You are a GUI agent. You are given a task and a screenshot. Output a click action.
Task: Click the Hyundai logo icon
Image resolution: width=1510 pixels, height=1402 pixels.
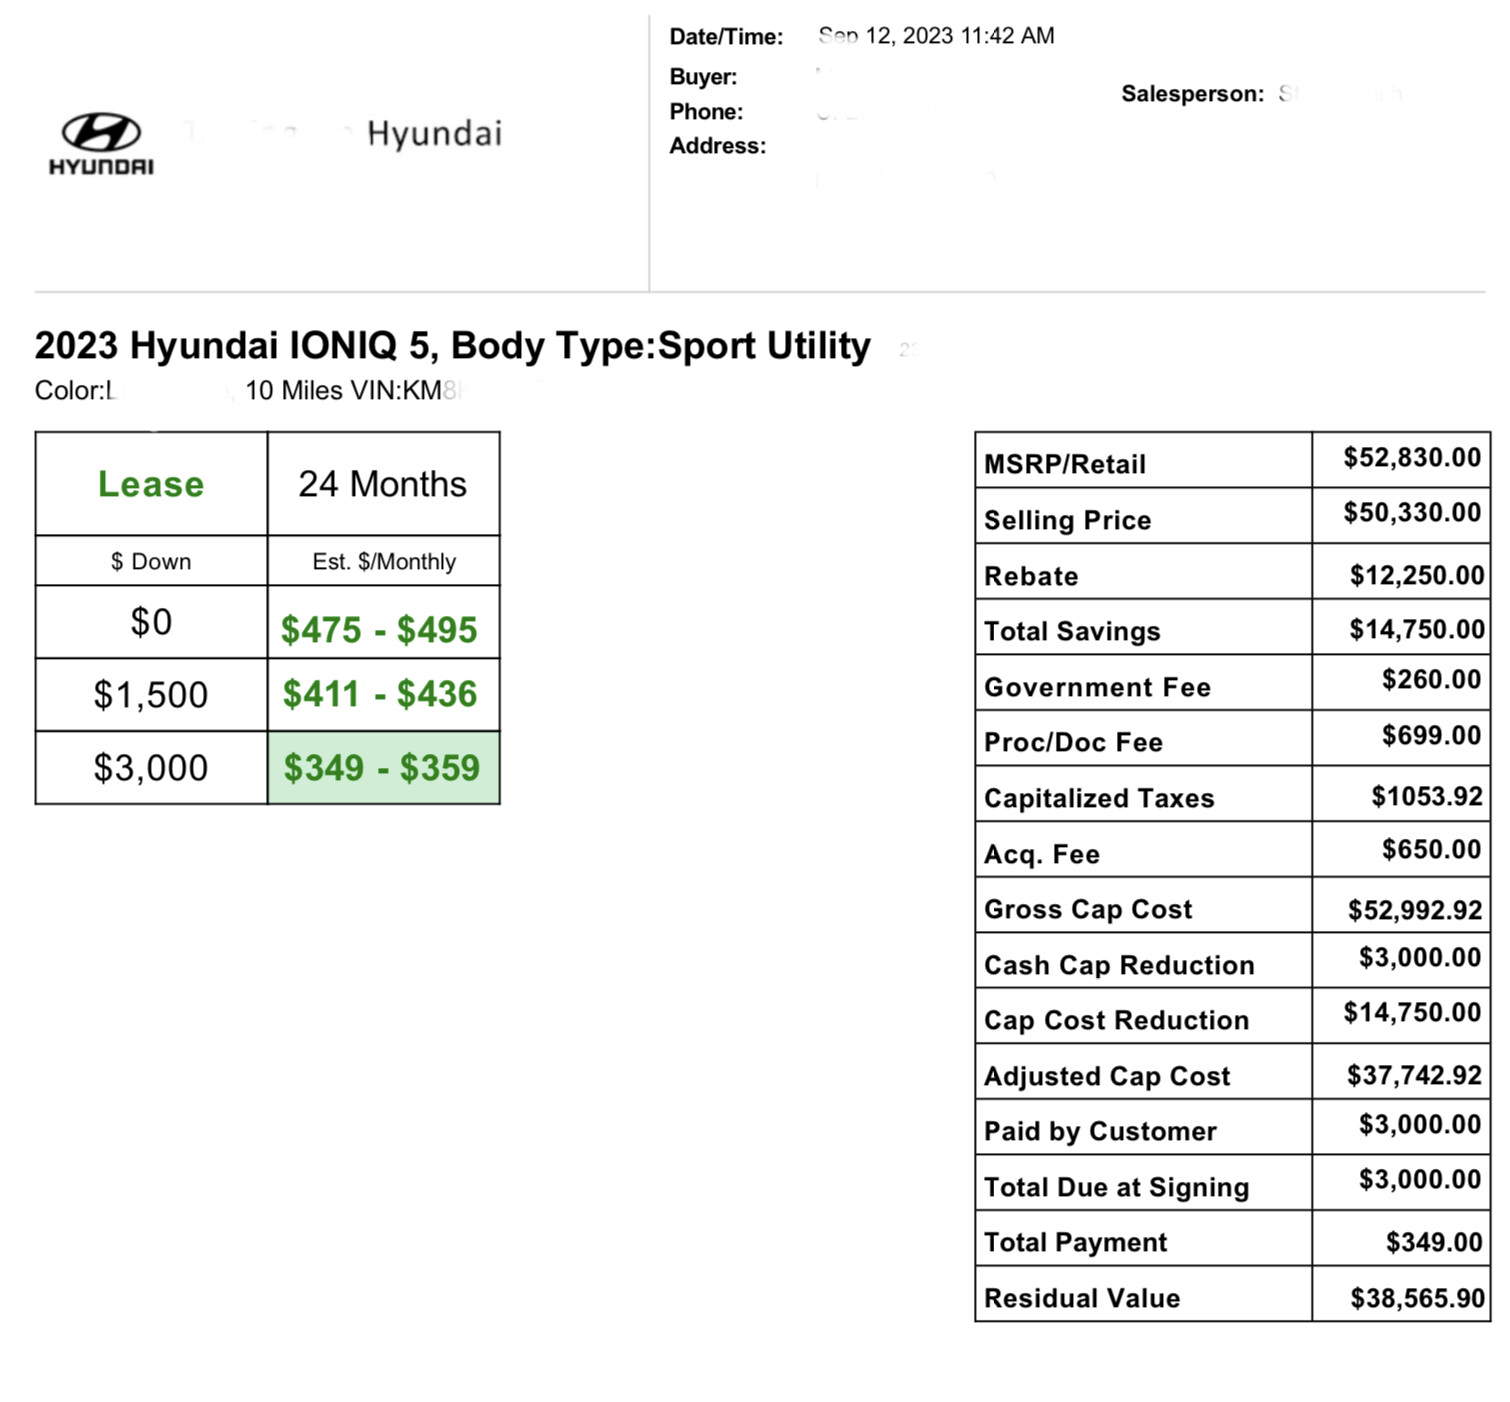pos(101,144)
